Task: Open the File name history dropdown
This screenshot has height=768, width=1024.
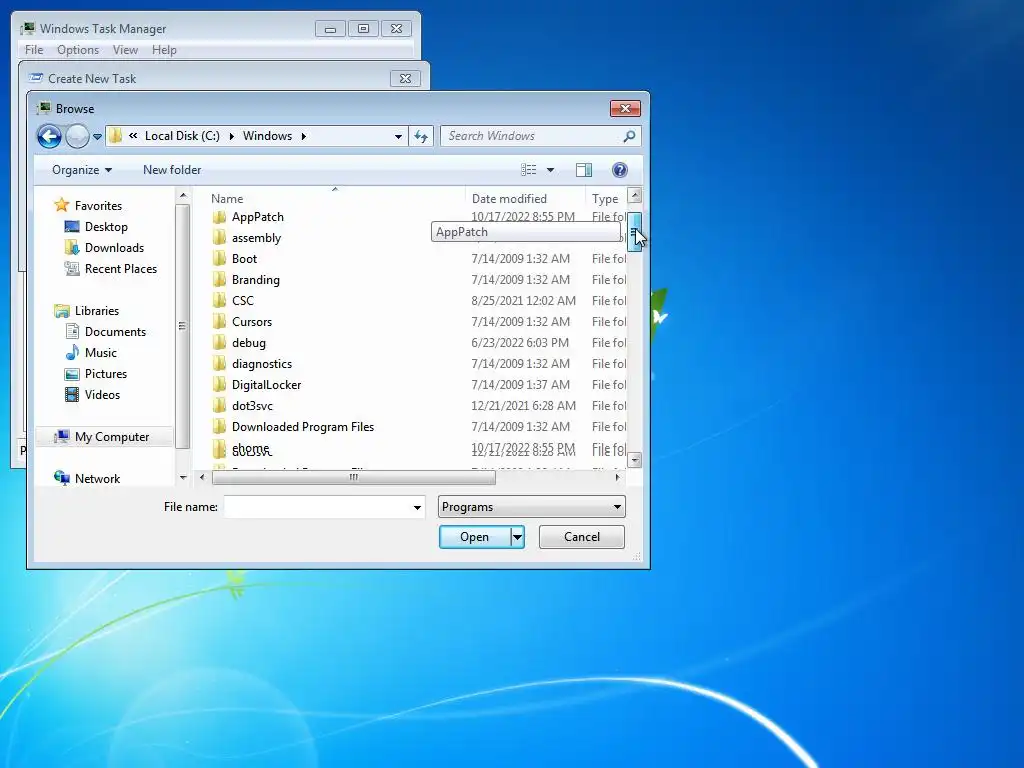Action: [x=417, y=507]
